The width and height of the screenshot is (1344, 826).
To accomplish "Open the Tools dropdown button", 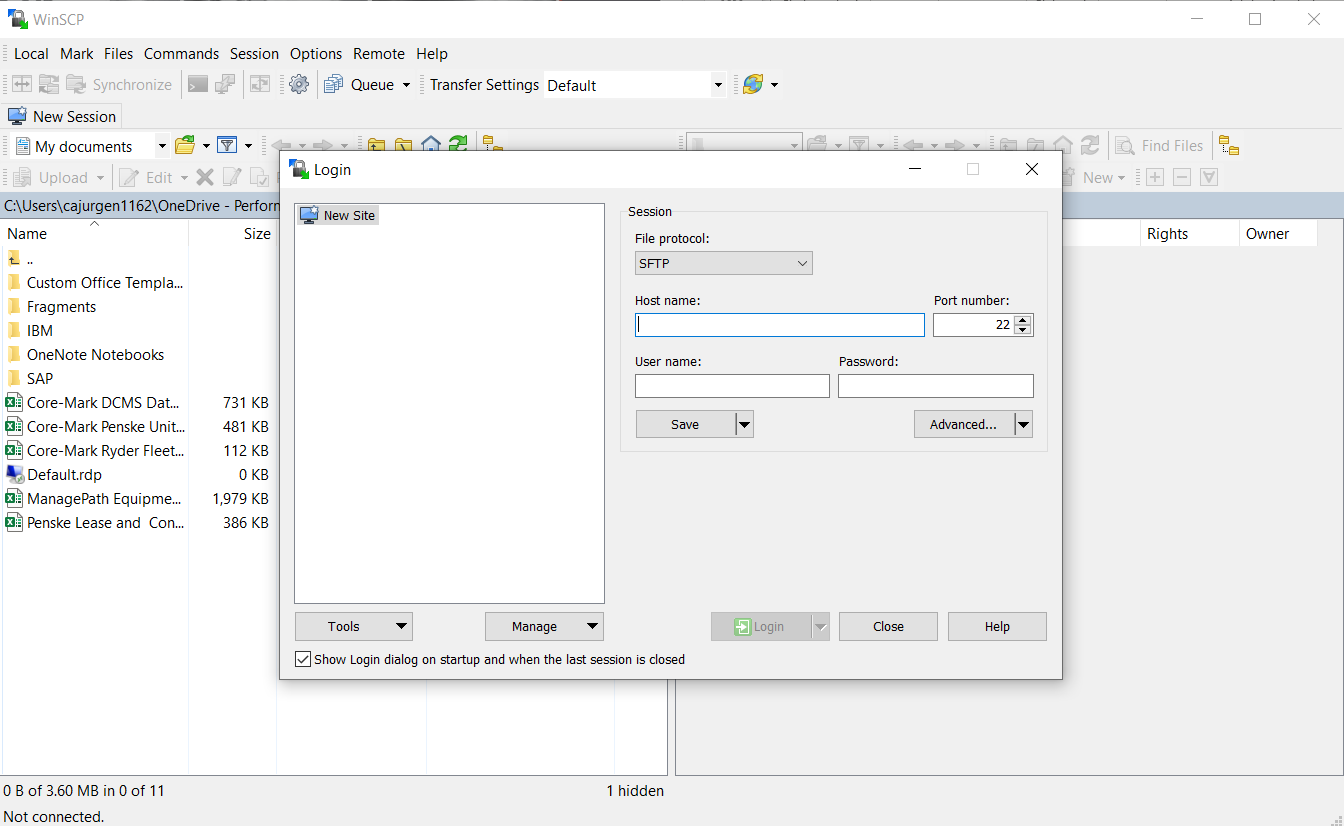I will 354,626.
